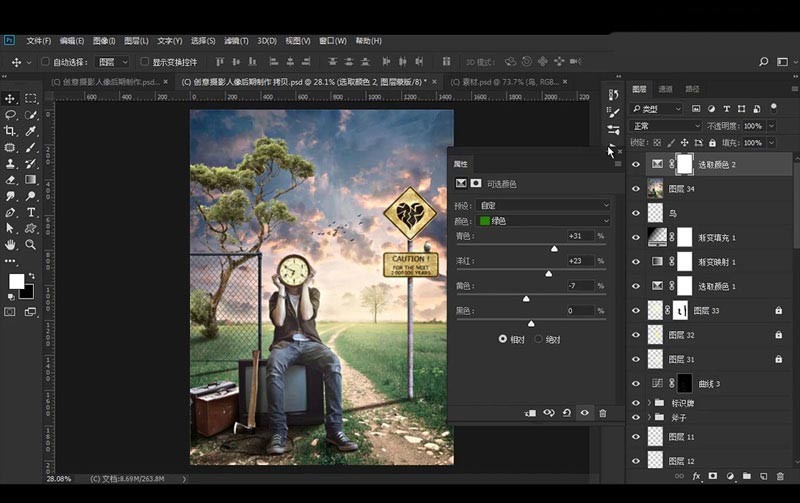
Task: Hide the 渐变填充 1 layer
Action: [636, 237]
